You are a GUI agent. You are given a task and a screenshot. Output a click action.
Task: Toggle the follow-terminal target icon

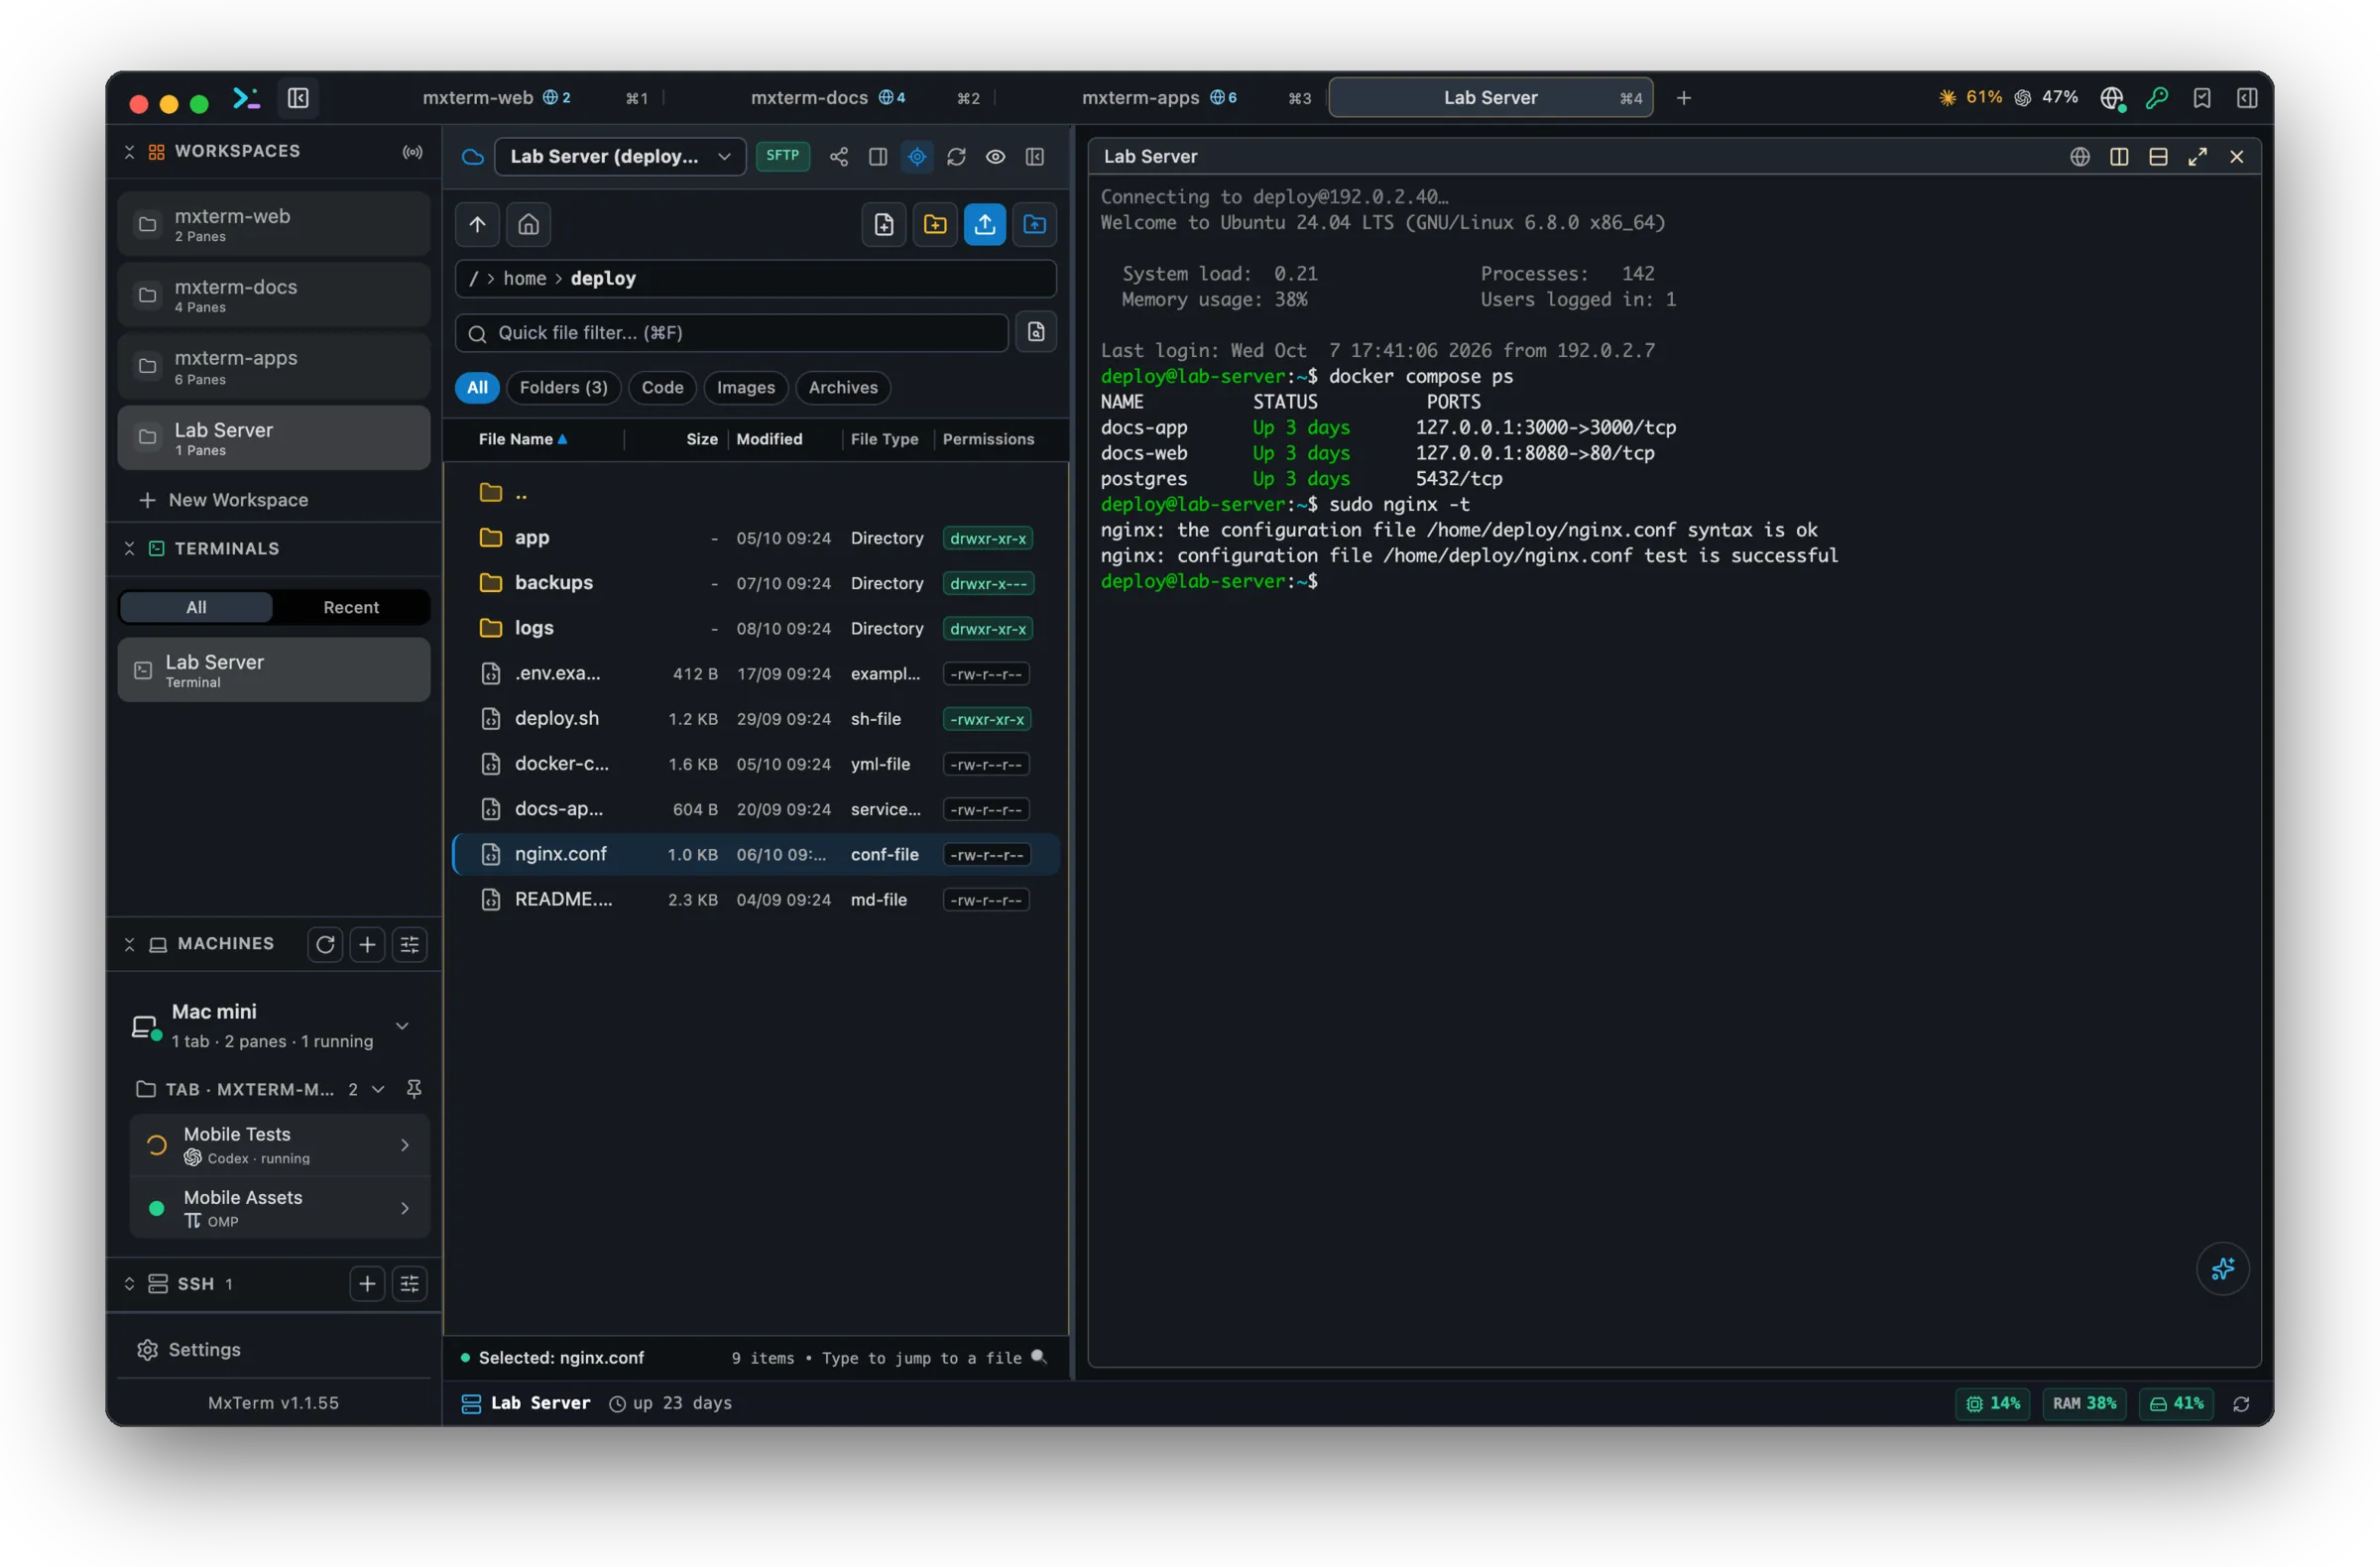(x=917, y=157)
